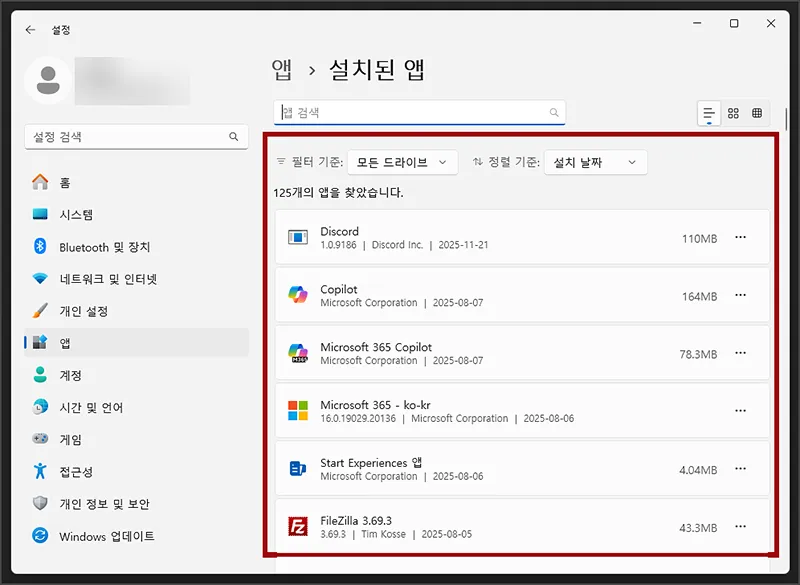Open more options for Copilot

pyautogui.click(x=740, y=295)
